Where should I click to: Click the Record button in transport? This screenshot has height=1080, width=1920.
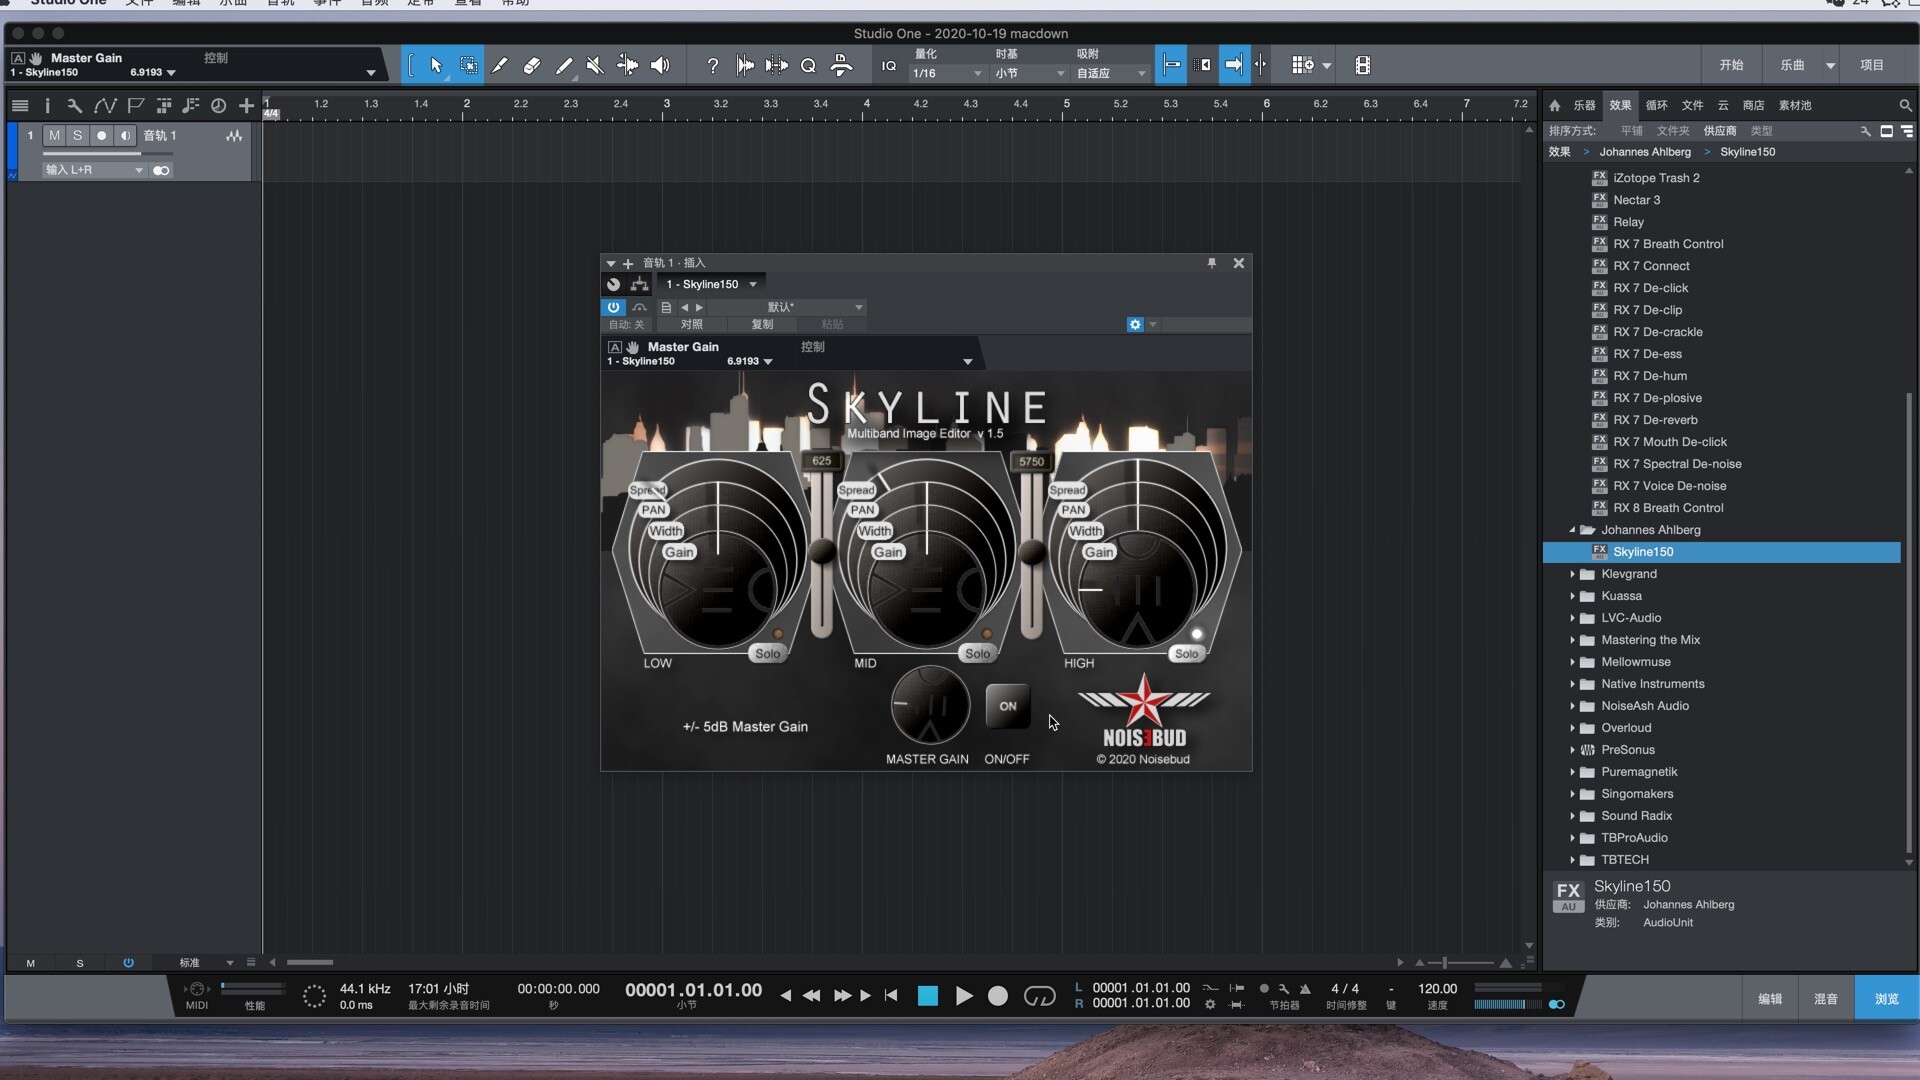998,996
